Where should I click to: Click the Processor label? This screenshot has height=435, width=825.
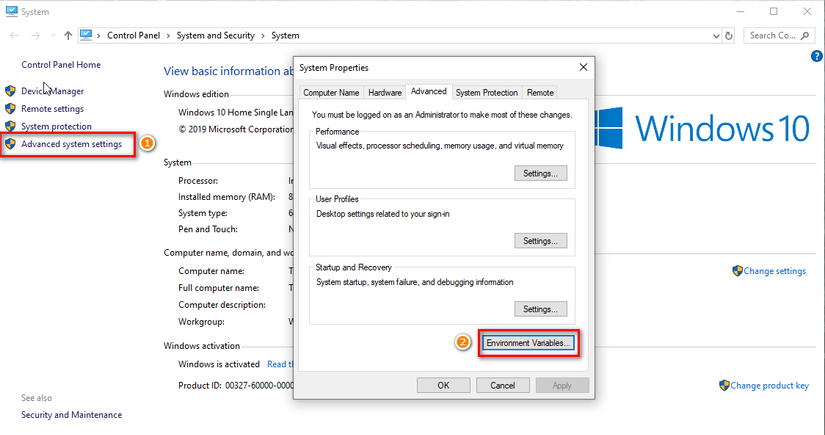coord(198,180)
